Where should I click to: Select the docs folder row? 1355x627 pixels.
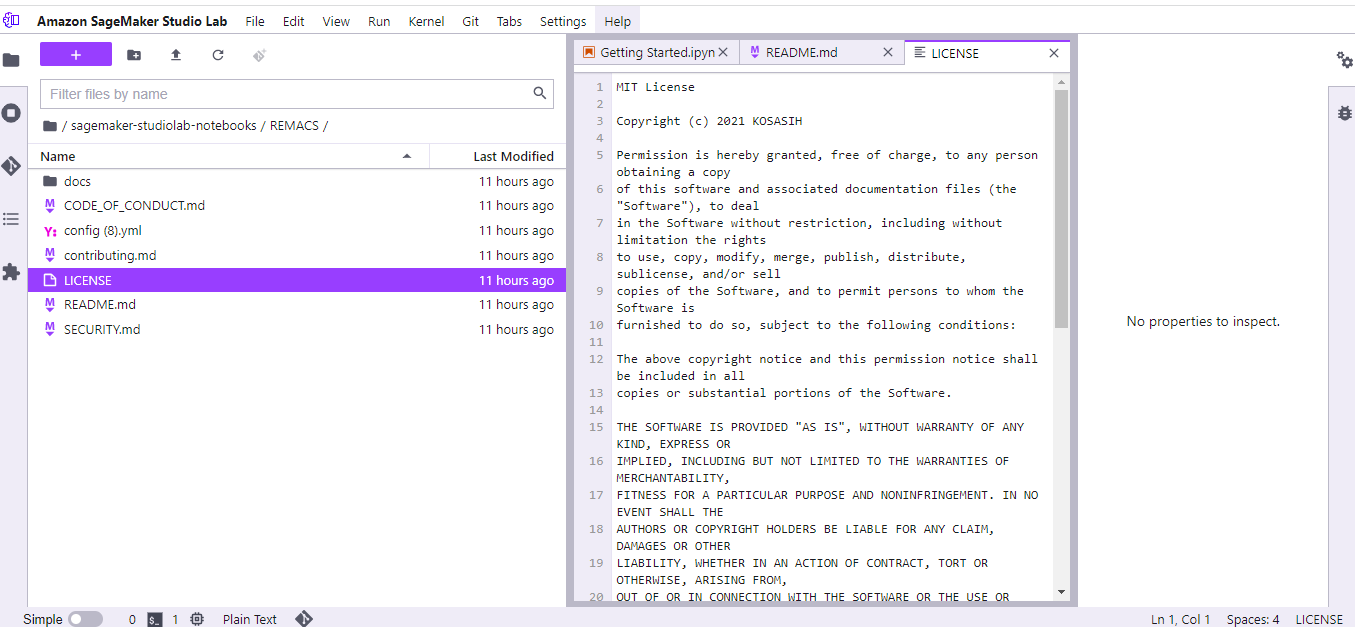click(297, 181)
